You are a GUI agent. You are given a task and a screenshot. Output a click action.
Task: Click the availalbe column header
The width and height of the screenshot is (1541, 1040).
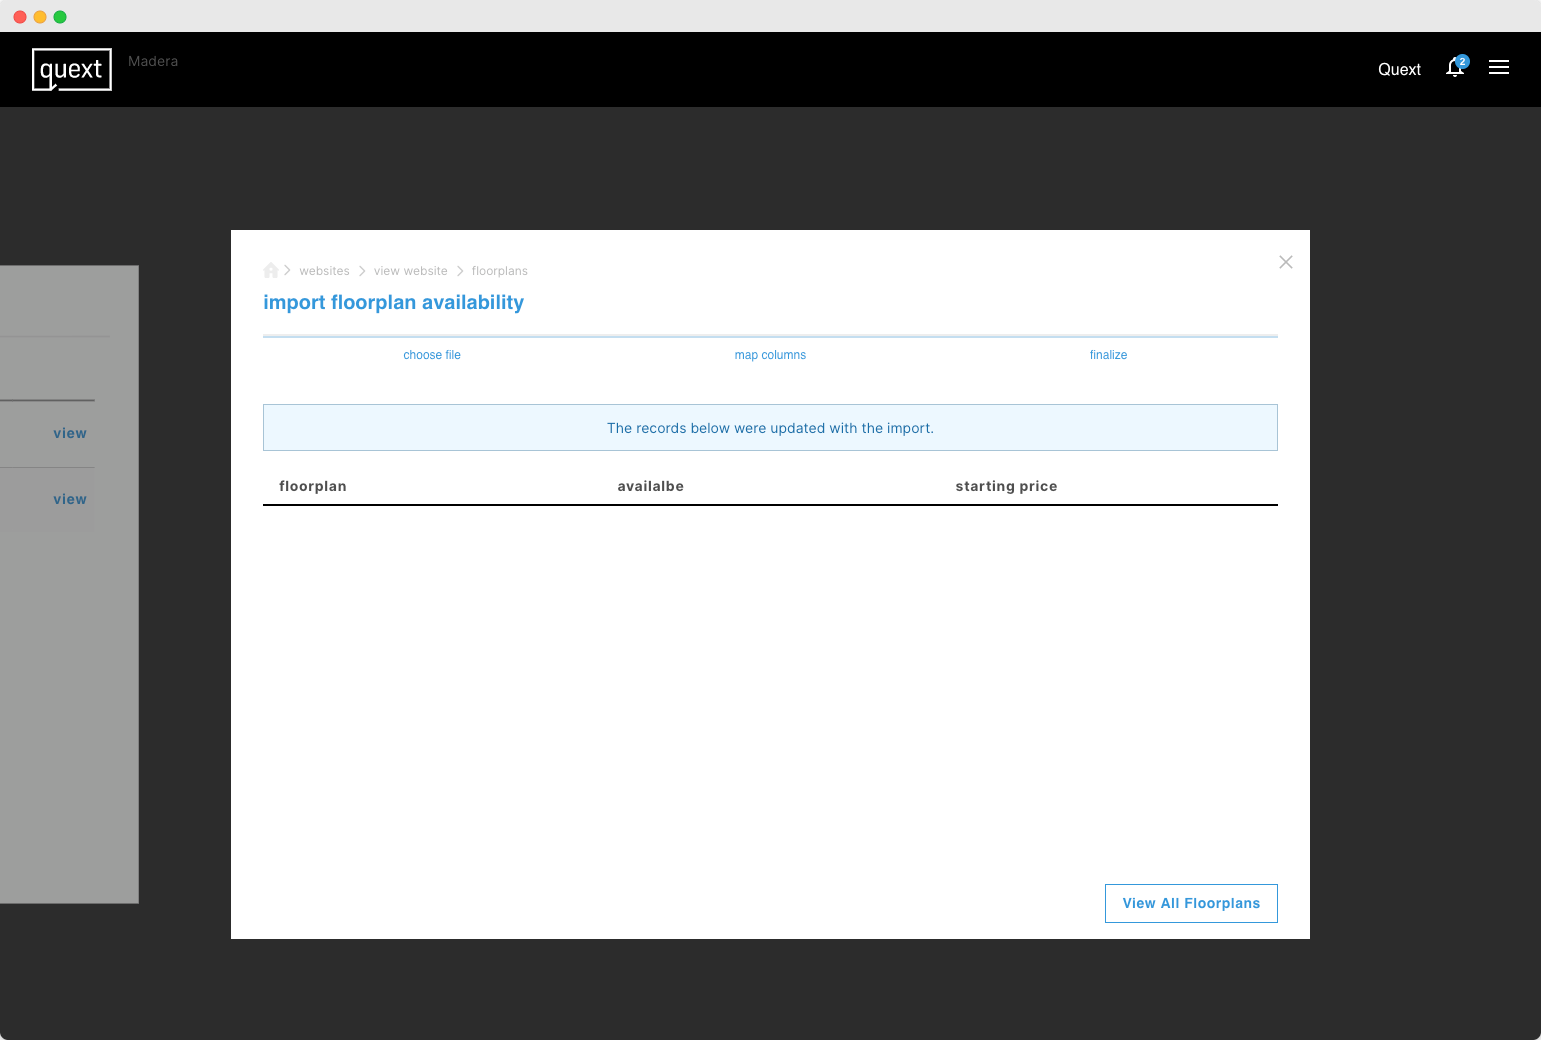[651, 486]
